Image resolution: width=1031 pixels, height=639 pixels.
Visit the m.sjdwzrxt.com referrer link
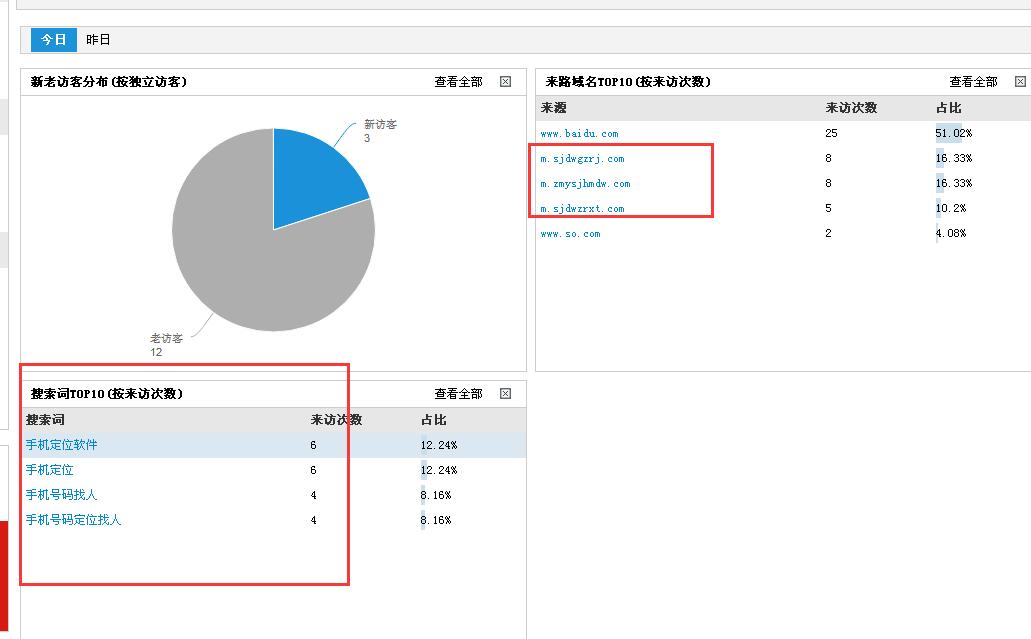582,209
